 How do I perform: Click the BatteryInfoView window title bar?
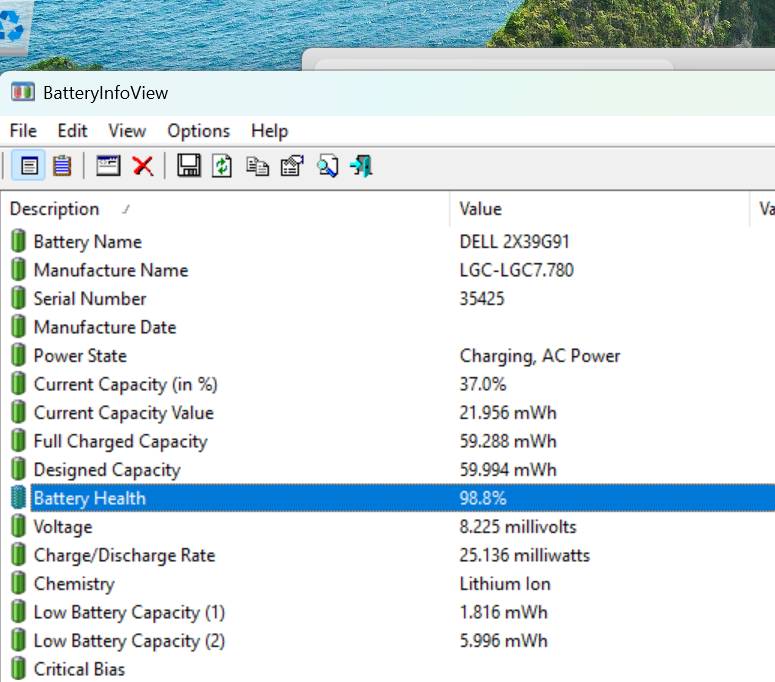(x=388, y=93)
